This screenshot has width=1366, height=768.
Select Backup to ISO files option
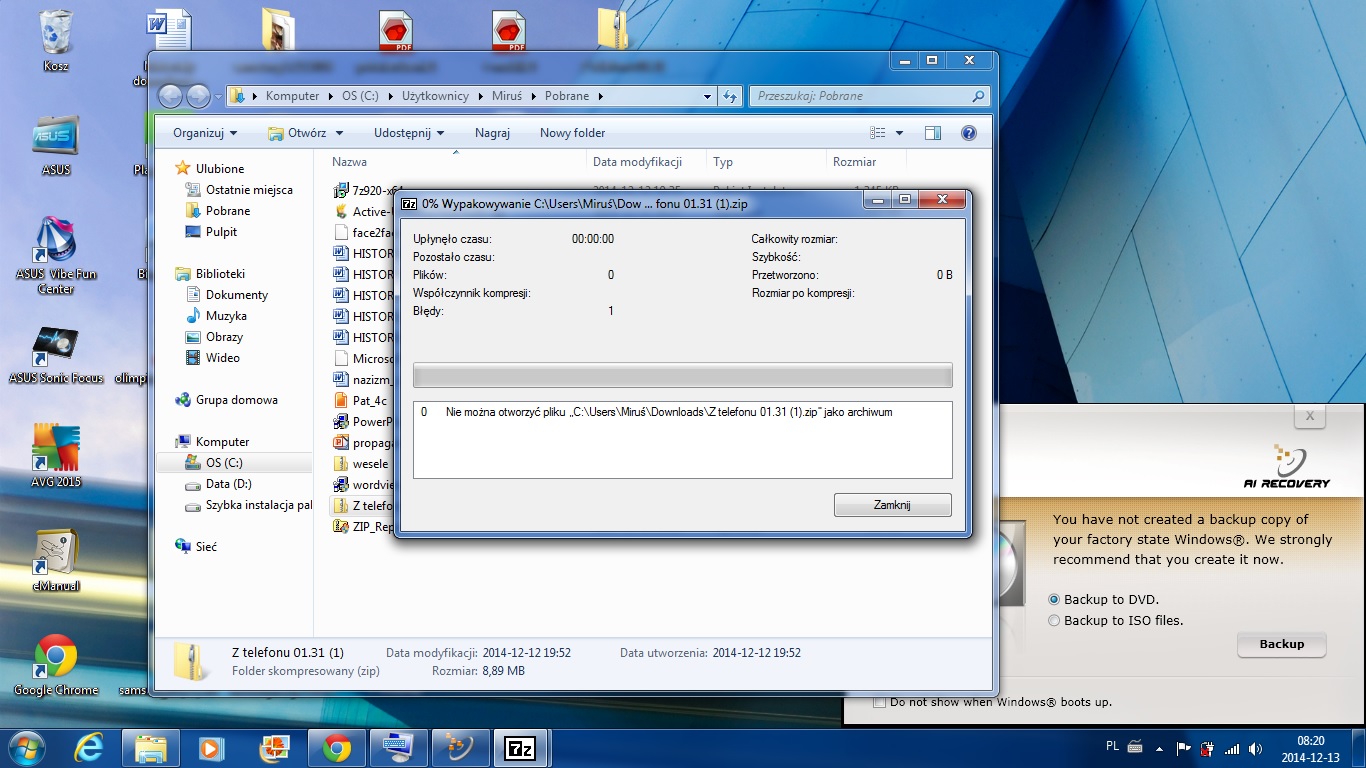(1054, 621)
